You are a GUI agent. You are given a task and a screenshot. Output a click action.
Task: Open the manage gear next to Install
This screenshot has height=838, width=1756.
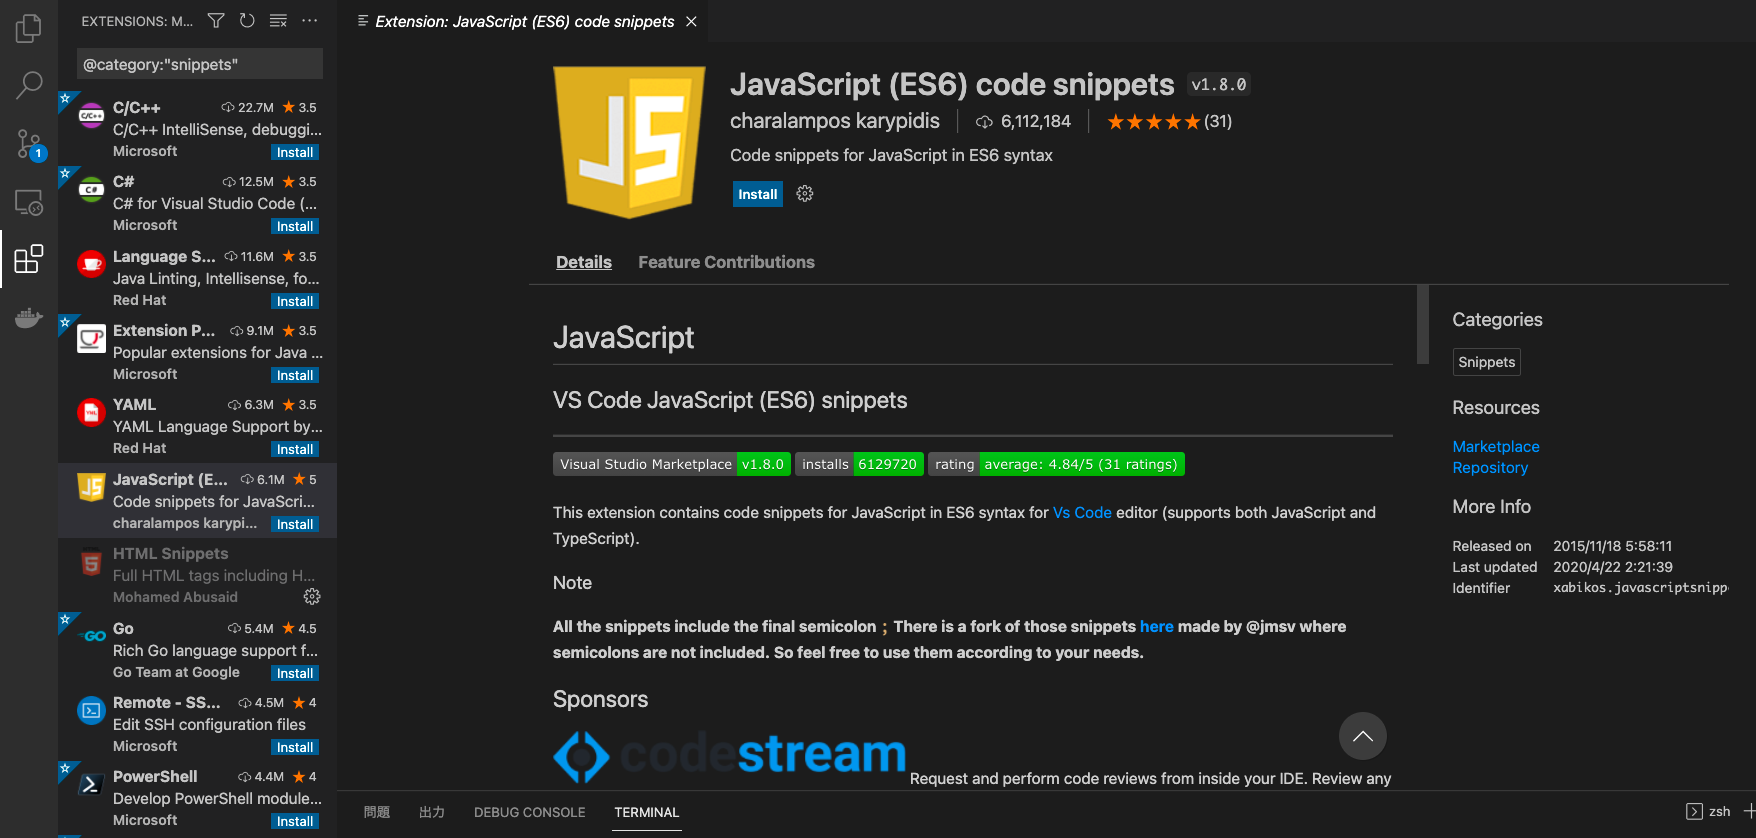(805, 194)
